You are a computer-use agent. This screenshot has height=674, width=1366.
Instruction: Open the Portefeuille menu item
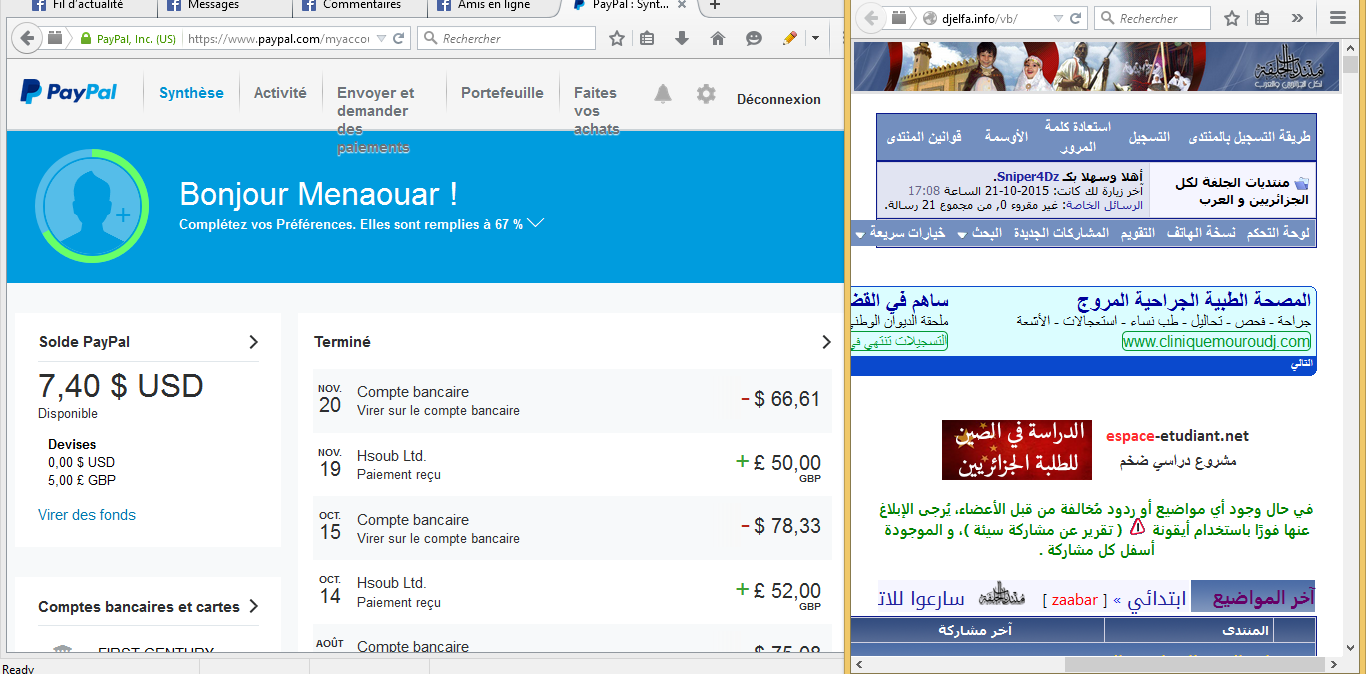[x=502, y=93]
